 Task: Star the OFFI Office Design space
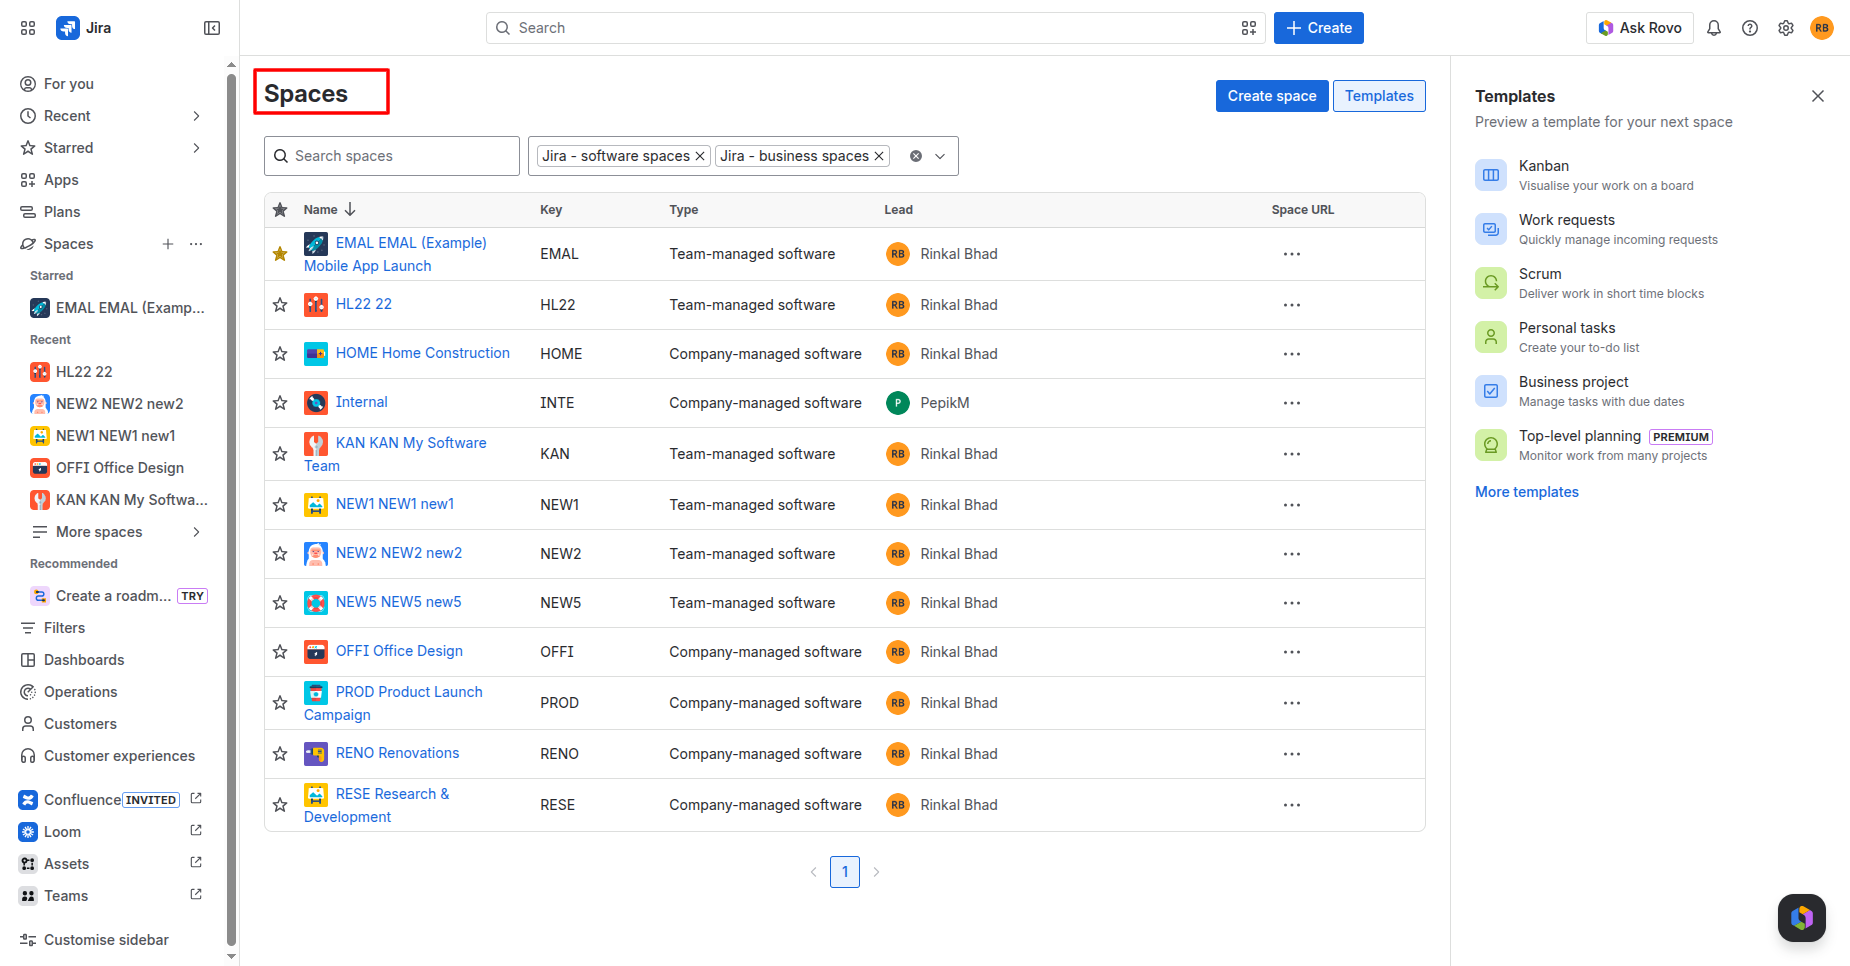pyautogui.click(x=280, y=652)
